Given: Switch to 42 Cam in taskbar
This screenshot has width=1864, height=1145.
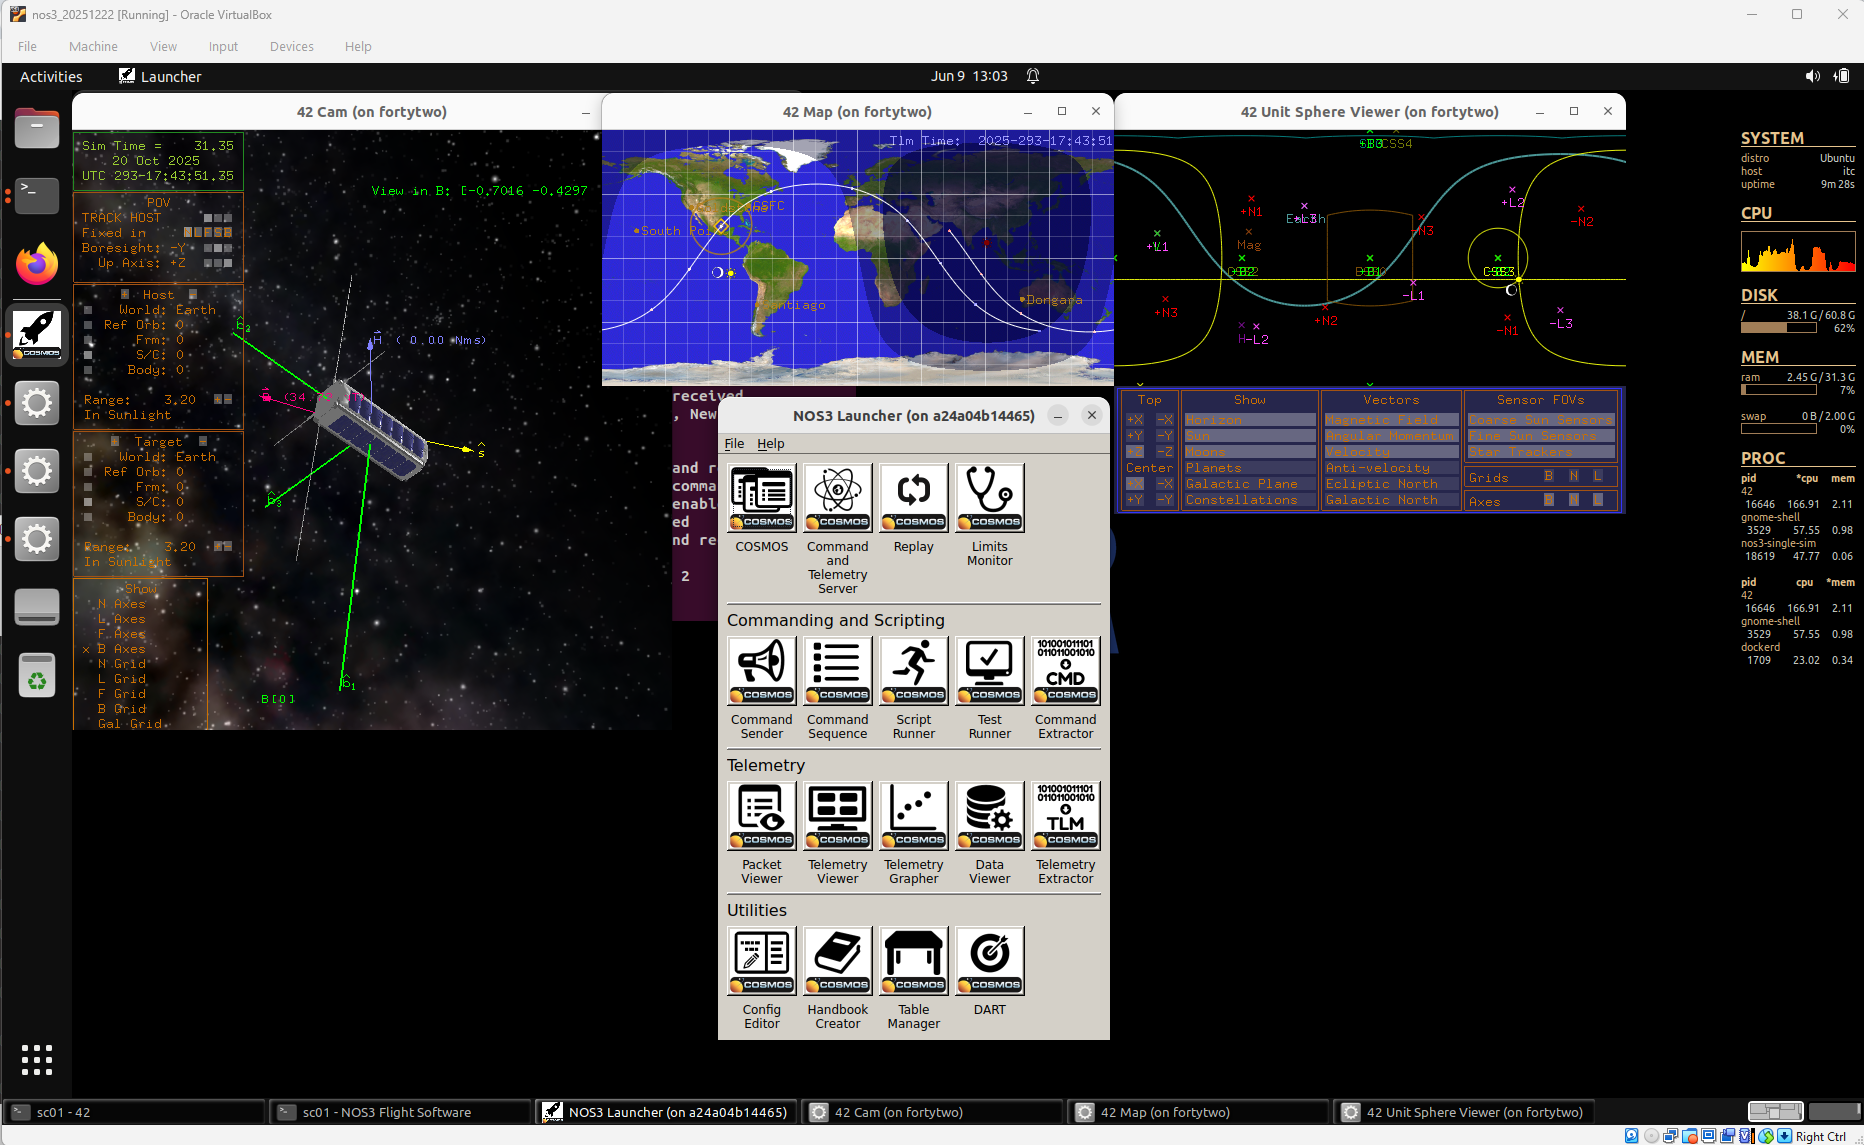Looking at the screenshot, I should [934, 1112].
